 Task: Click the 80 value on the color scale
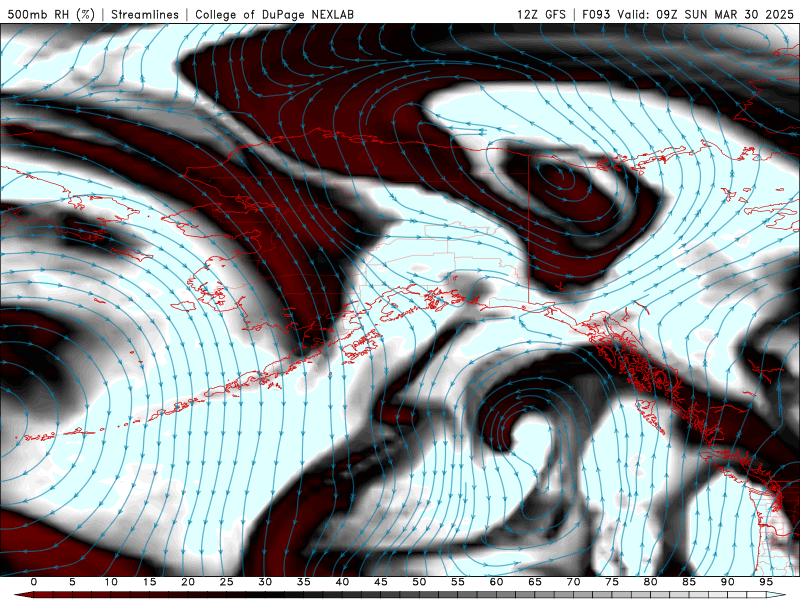[x=651, y=582]
